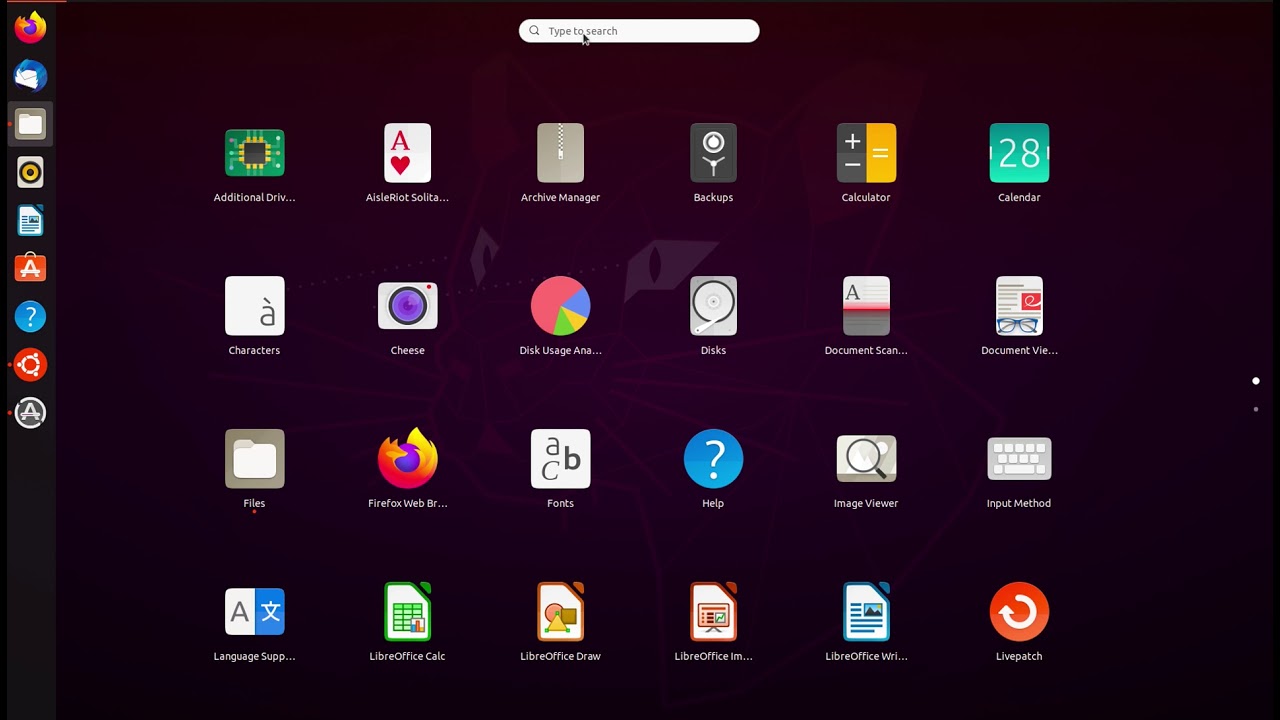
Task: Launch the Disks utility
Action: click(713, 307)
